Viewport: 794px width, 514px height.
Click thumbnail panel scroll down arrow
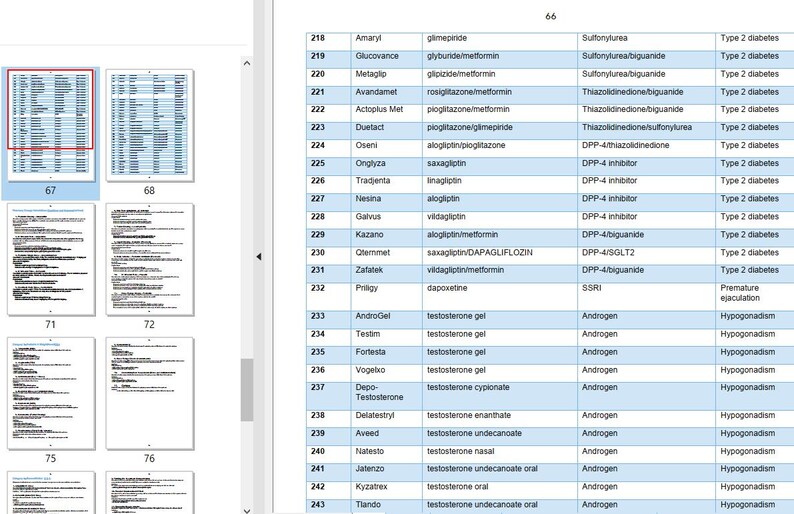pyautogui.click(x=247, y=510)
